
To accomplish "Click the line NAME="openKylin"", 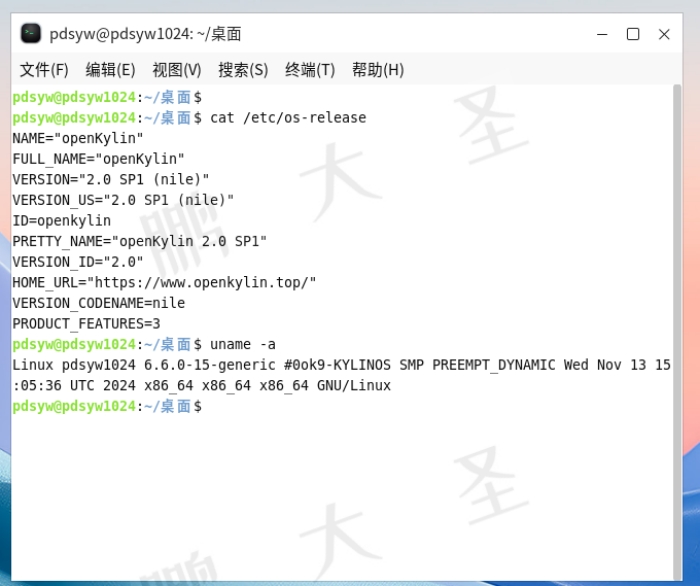I will [x=78, y=138].
